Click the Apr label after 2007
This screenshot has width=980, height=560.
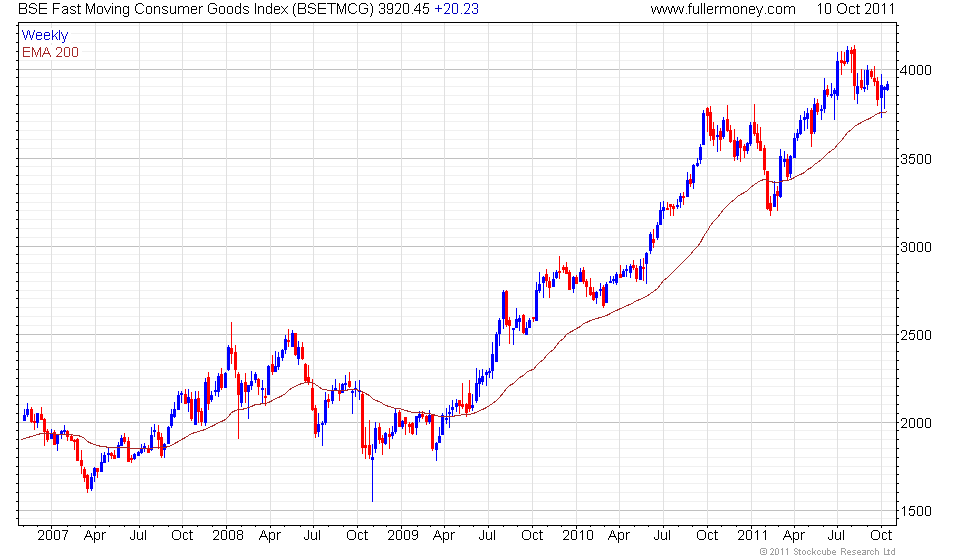coord(95,536)
